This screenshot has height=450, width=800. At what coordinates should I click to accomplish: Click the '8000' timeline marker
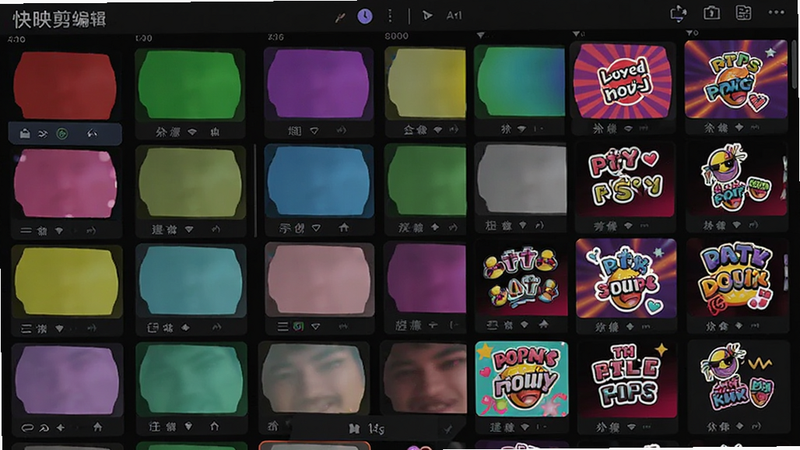(396, 36)
